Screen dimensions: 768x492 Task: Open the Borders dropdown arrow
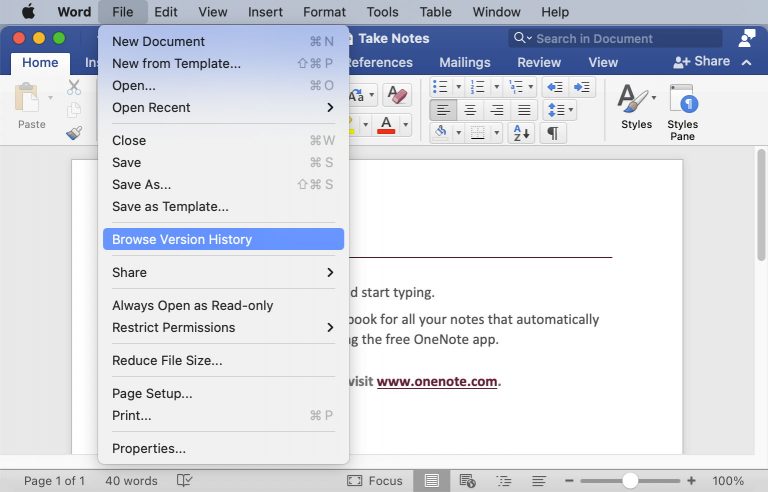pyautogui.click(x=496, y=132)
